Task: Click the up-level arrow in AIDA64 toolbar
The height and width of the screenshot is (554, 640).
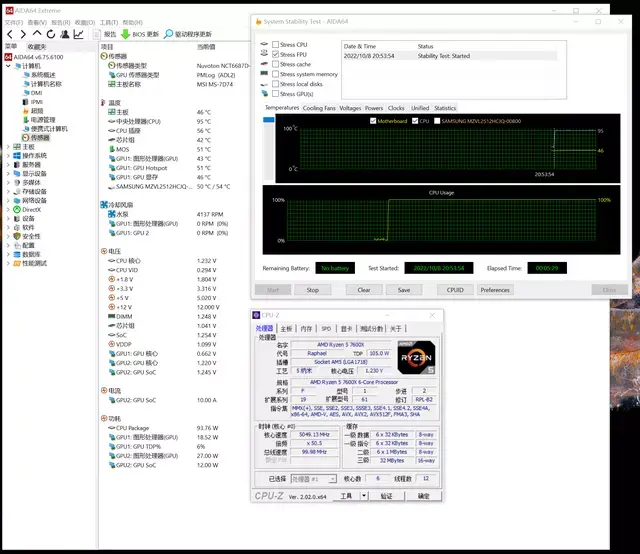Action: click(37, 34)
